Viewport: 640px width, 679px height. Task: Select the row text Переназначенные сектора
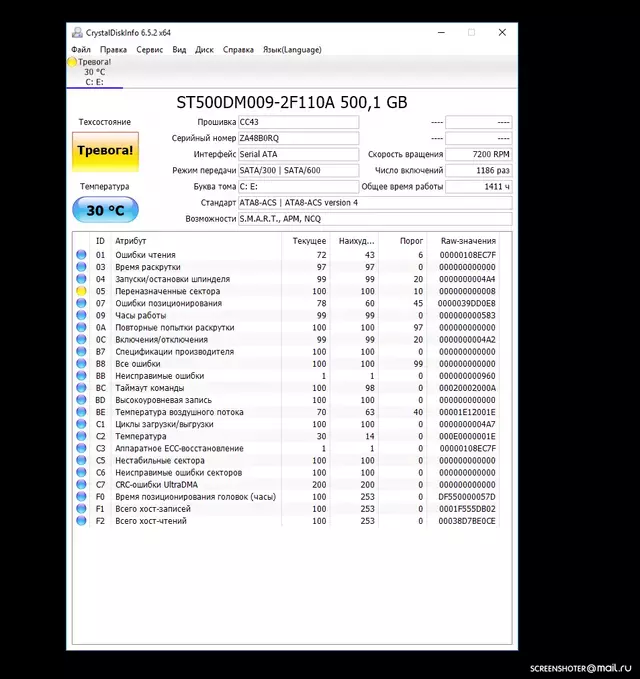[168, 291]
